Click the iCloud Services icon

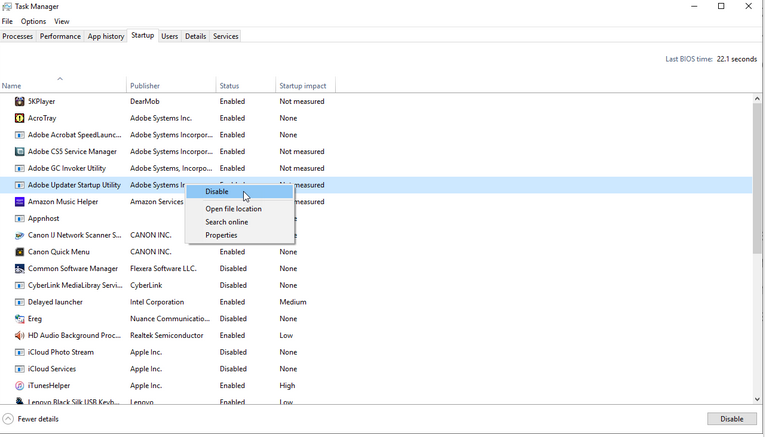pyautogui.click(x=20, y=369)
